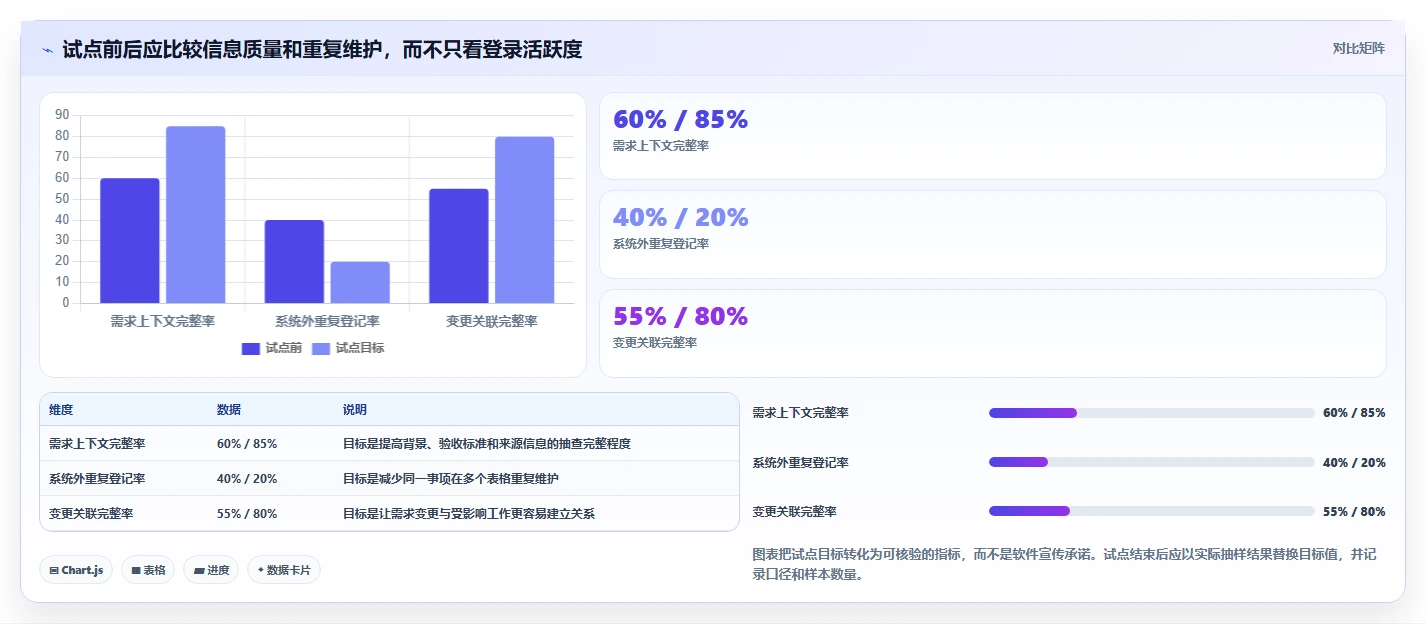
Task: Click the 试点前 bar for 变更关联完整率
Action: coord(459,246)
